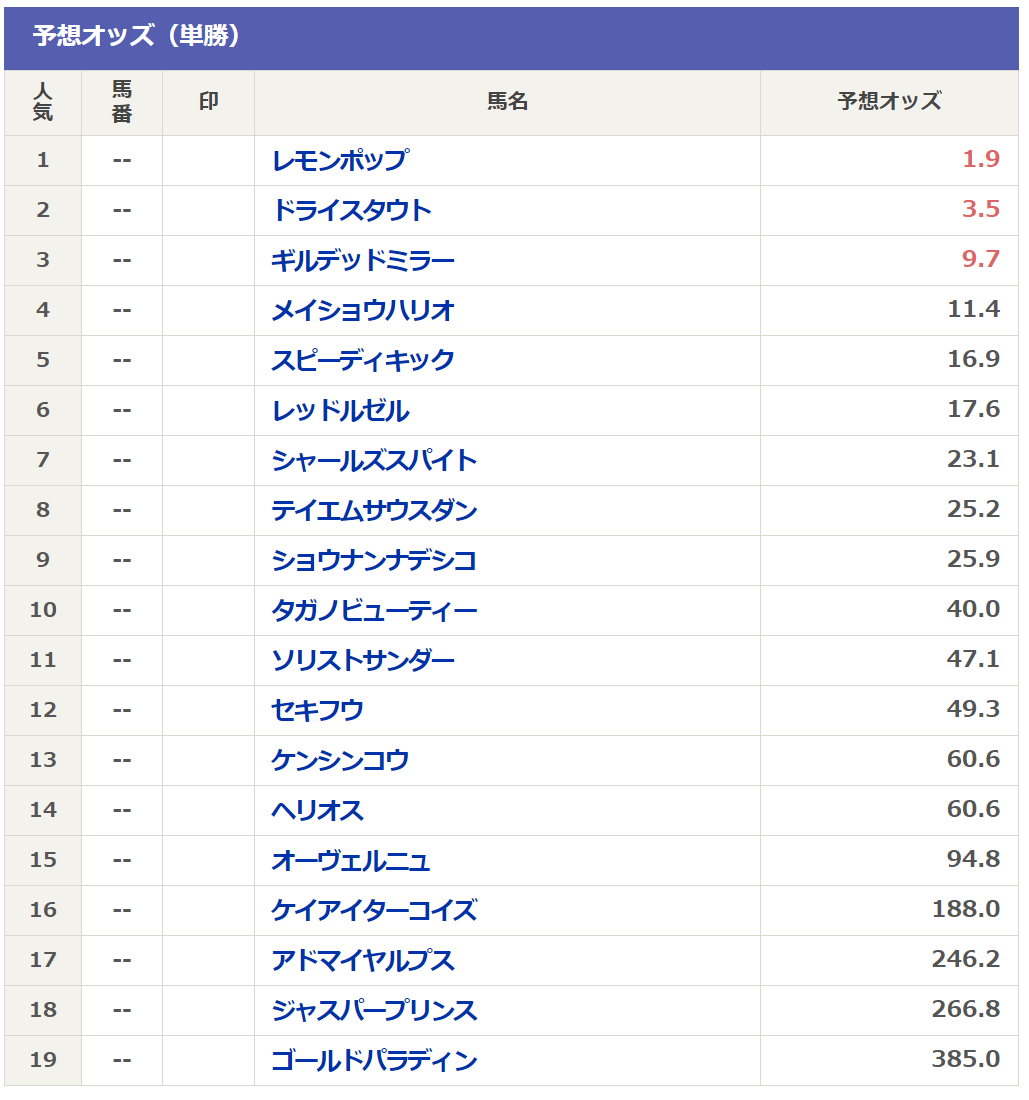
Task: Click the odds 60.6 for ヘリオス
Action: coord(974,809)
